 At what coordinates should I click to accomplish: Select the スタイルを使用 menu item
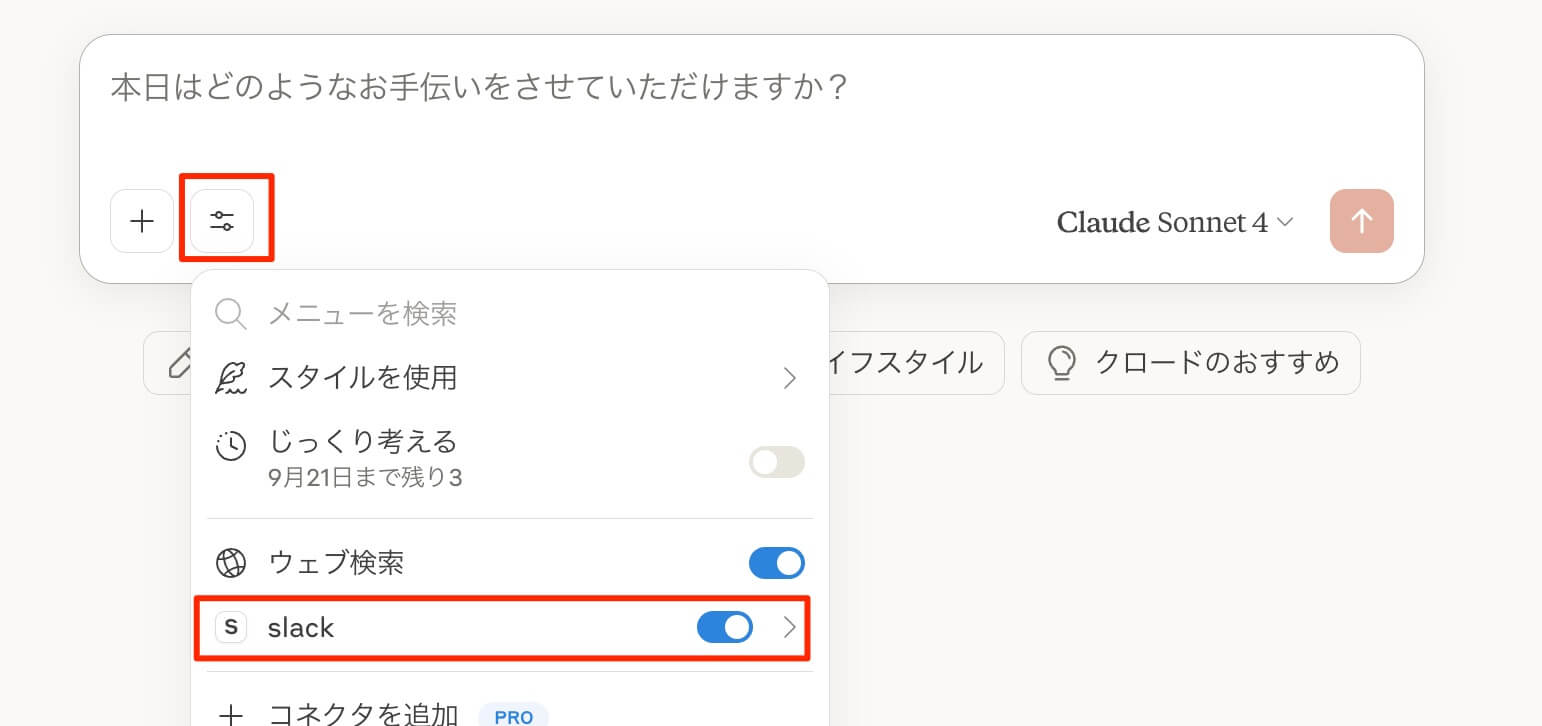362,378
